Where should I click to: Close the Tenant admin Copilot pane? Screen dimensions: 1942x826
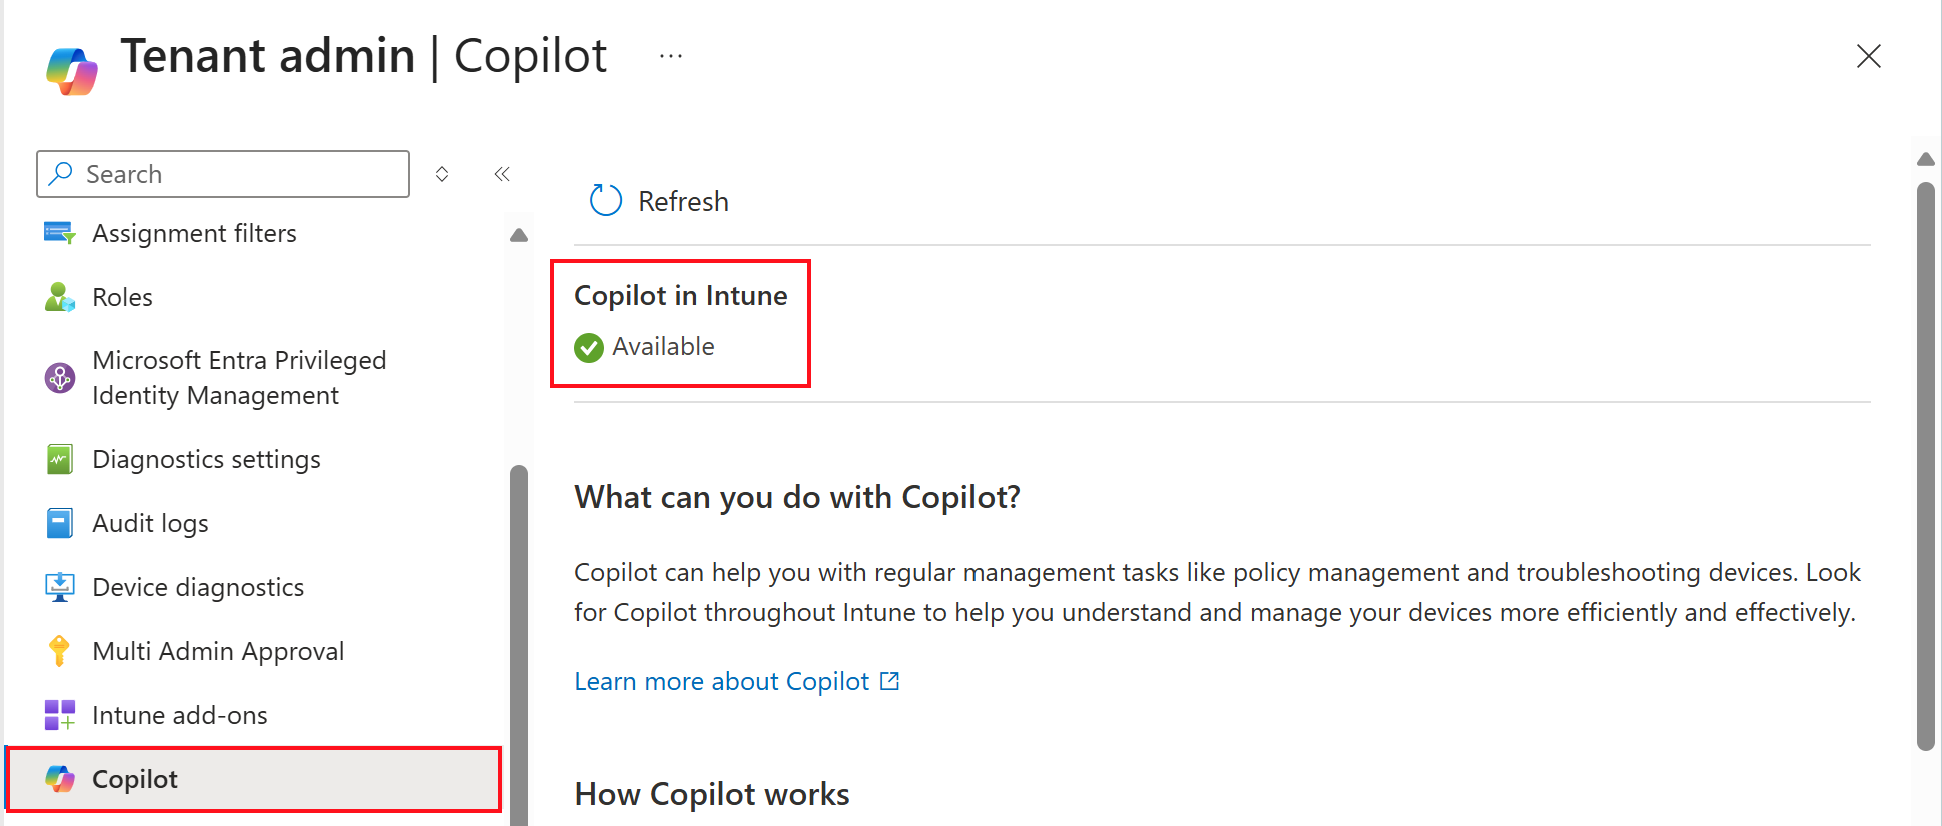[x=1868, y=56]
